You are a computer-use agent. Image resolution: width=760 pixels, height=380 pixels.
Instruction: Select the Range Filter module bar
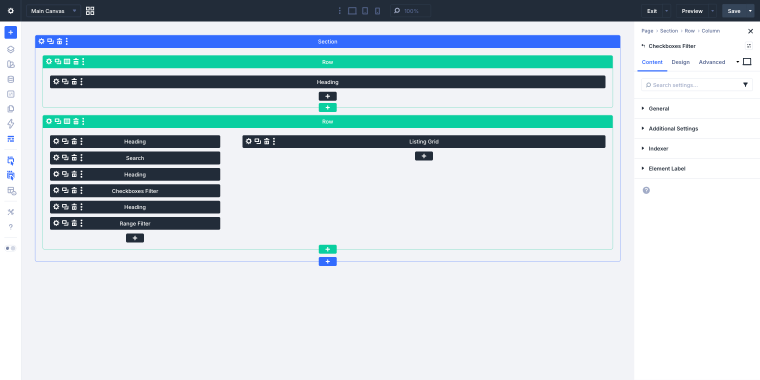(x=135, y=223)
